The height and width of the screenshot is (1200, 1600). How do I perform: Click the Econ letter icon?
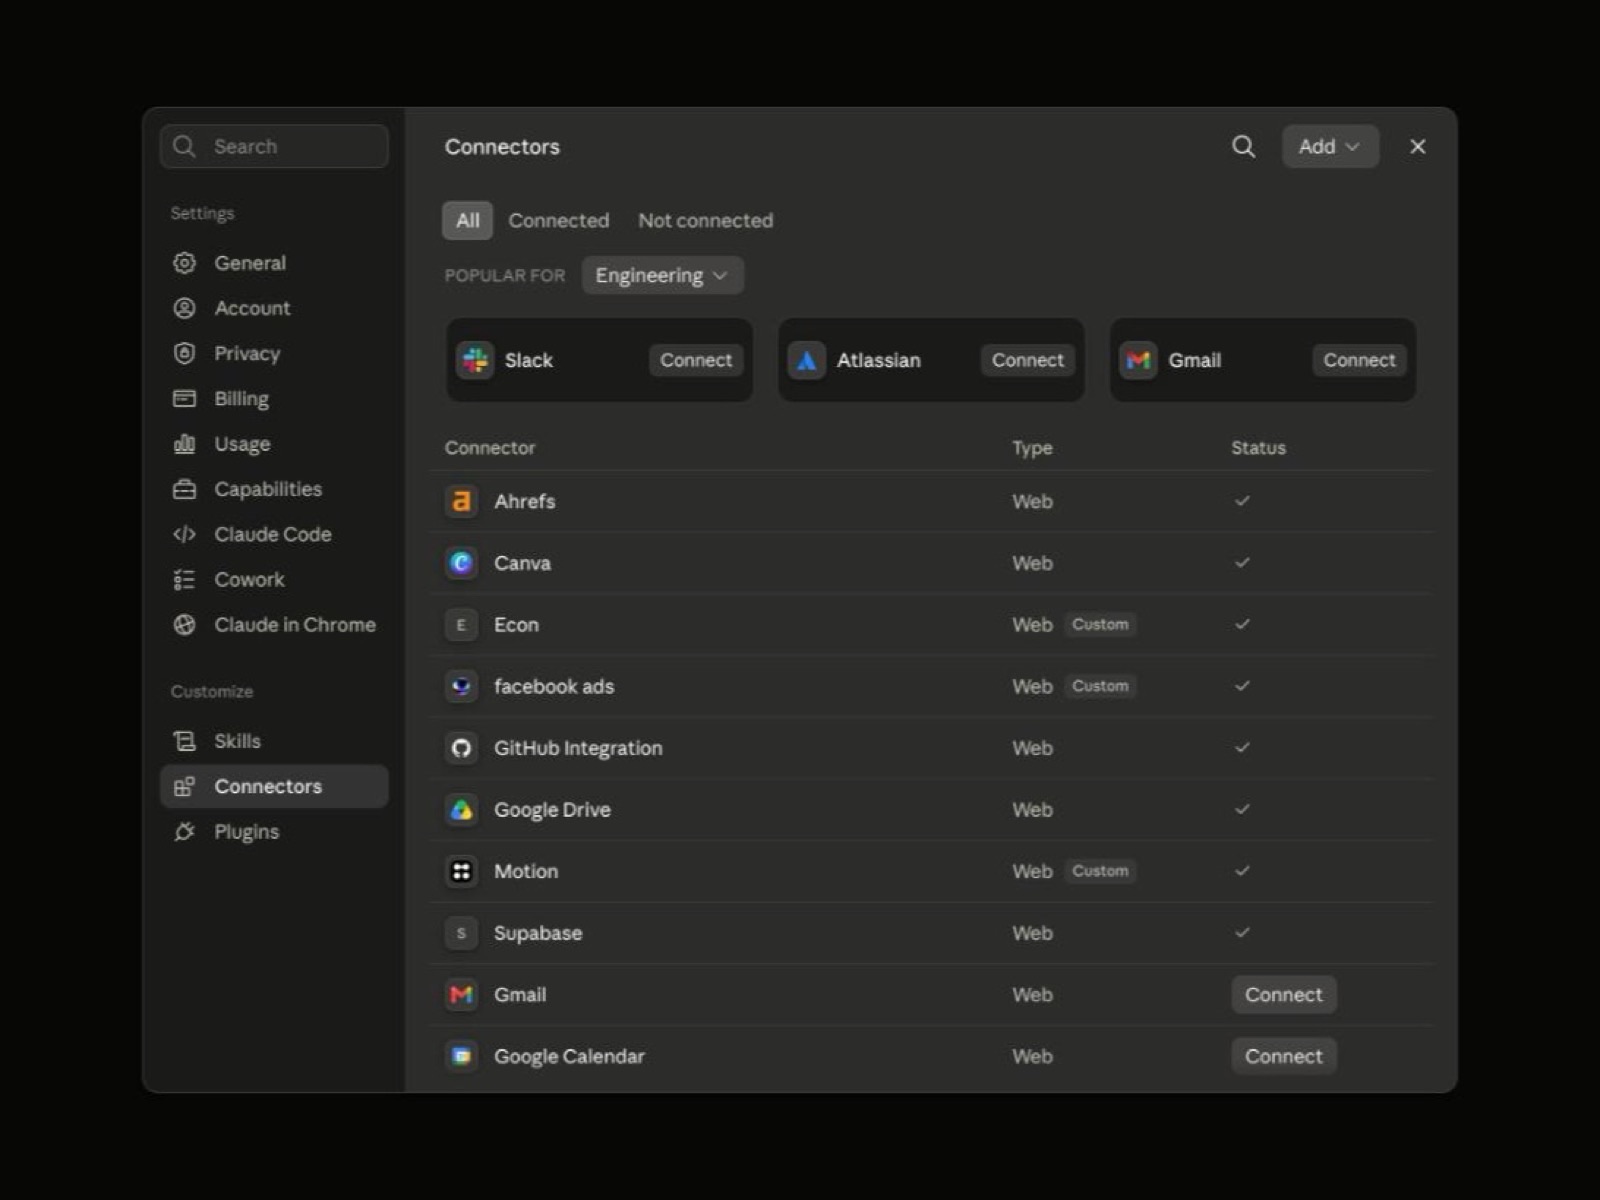click(x=461, y=625)
